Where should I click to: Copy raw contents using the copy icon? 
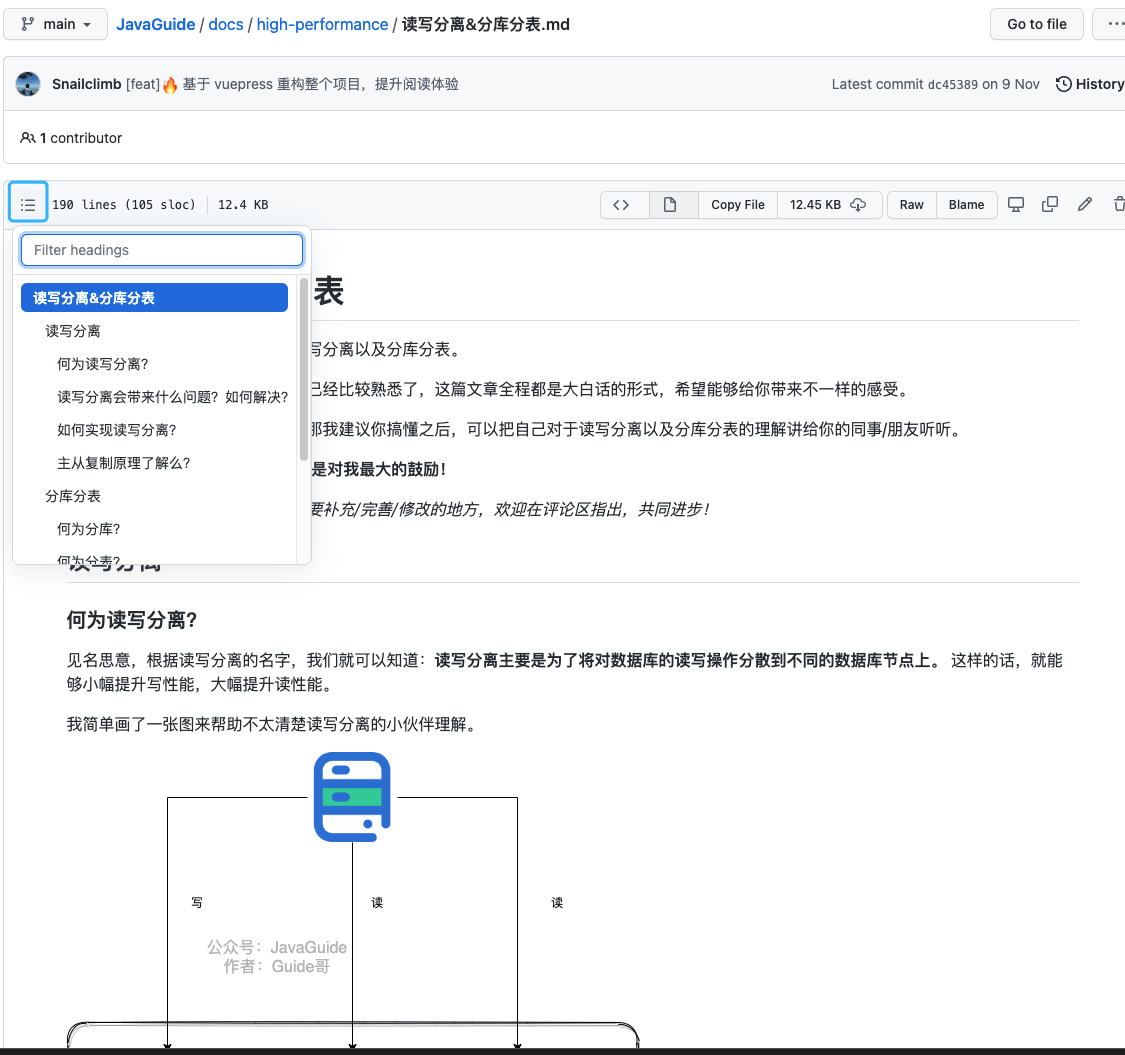(1050, 205)
